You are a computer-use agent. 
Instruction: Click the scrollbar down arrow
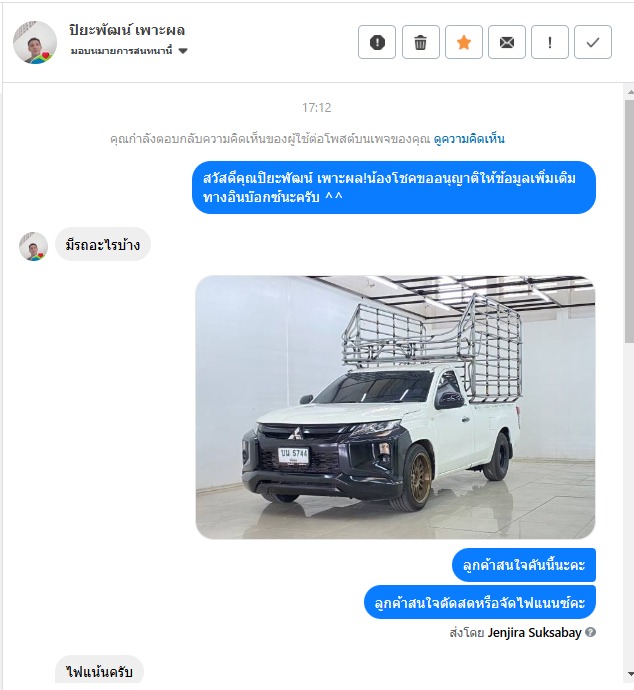pyautogui.click(x=630, y=674)
